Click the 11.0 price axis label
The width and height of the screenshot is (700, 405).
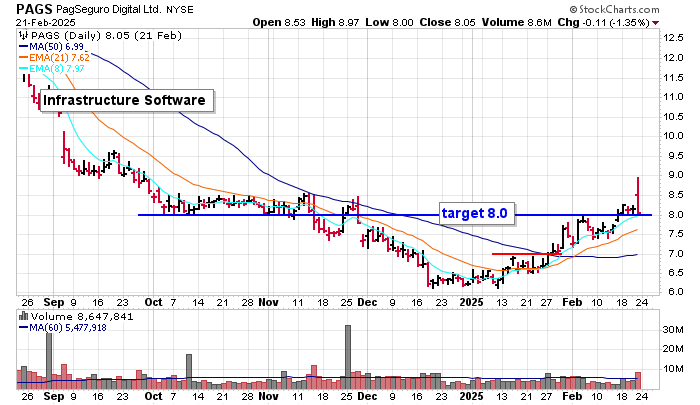pyautogui.click(x=673, y=96)
